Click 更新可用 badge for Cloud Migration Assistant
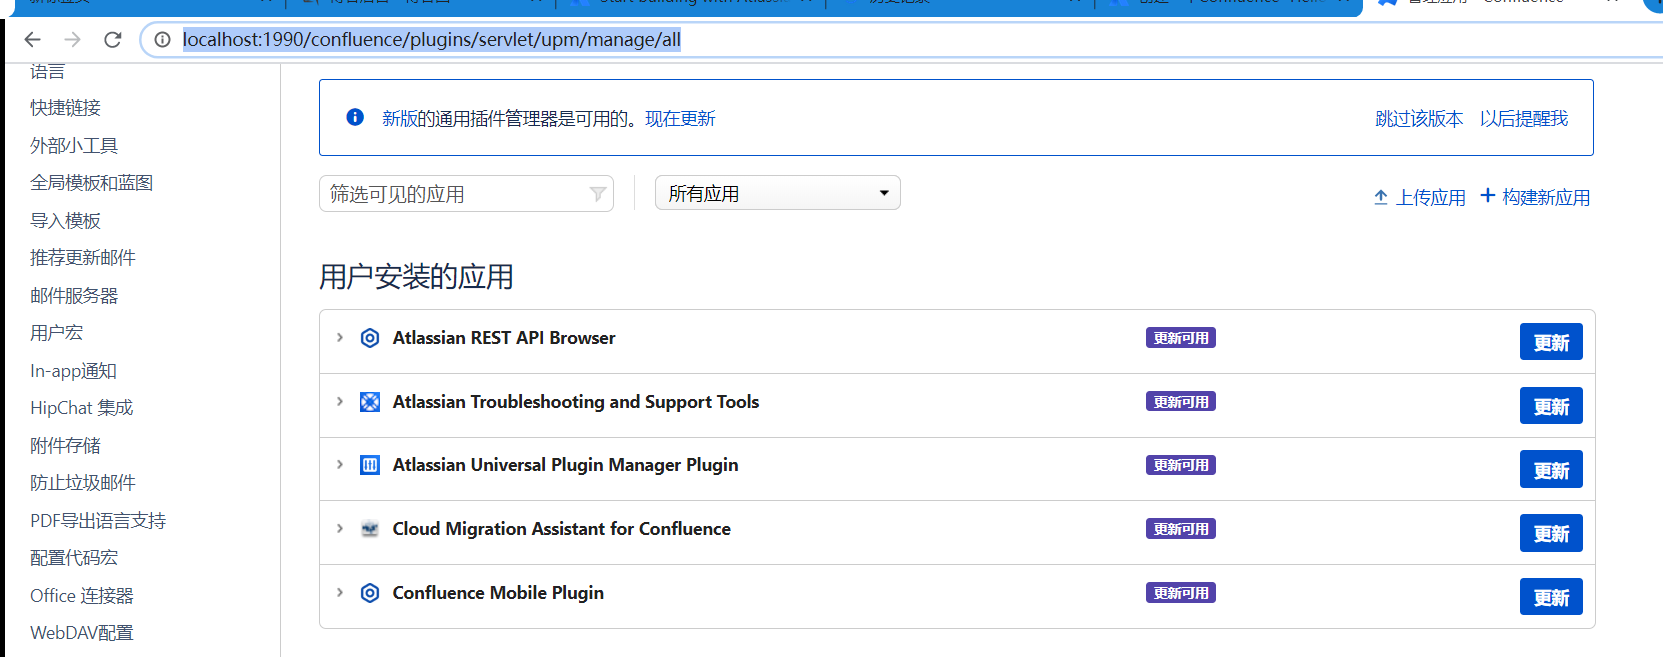The image size is (1663, 657). [1181, 529]
